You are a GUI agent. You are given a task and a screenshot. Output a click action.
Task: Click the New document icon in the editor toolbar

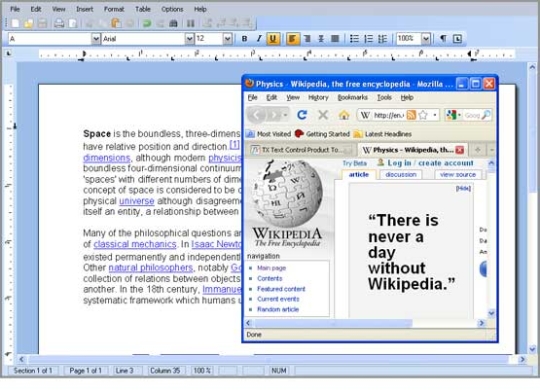tap(15, 23)
